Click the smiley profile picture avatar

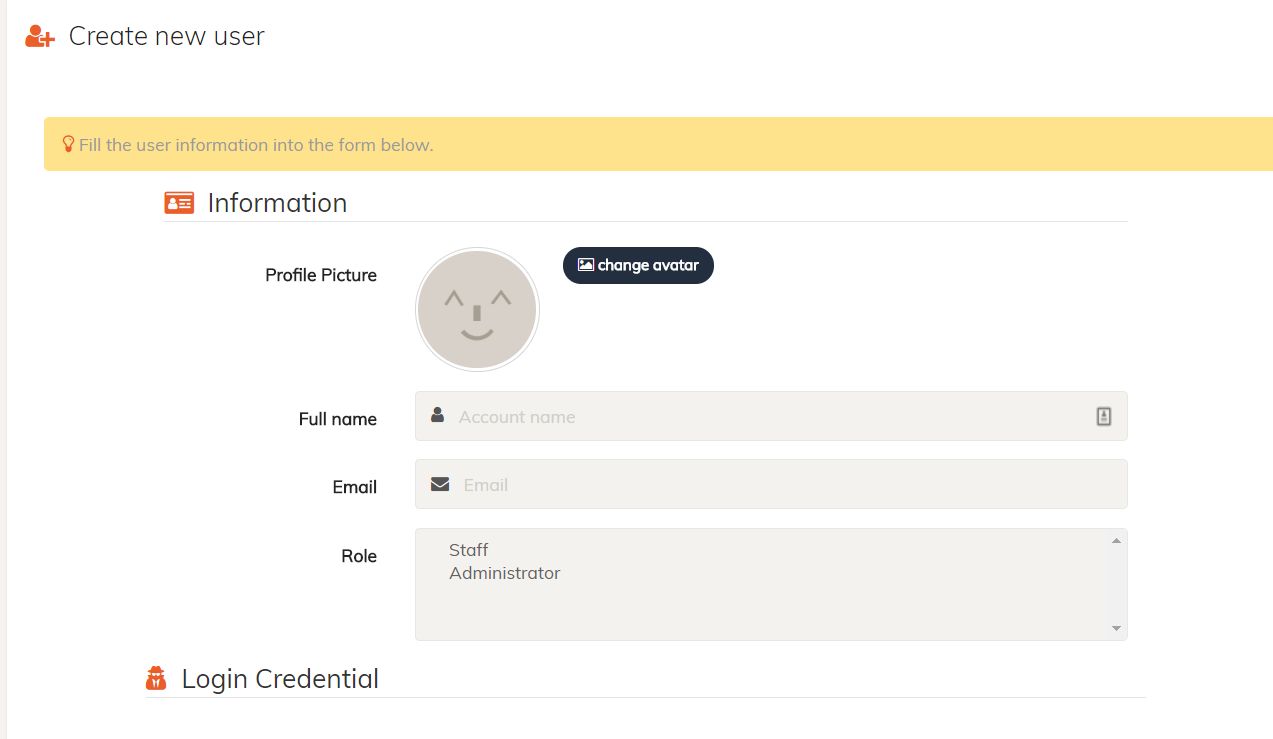click(x=477, y=309)
